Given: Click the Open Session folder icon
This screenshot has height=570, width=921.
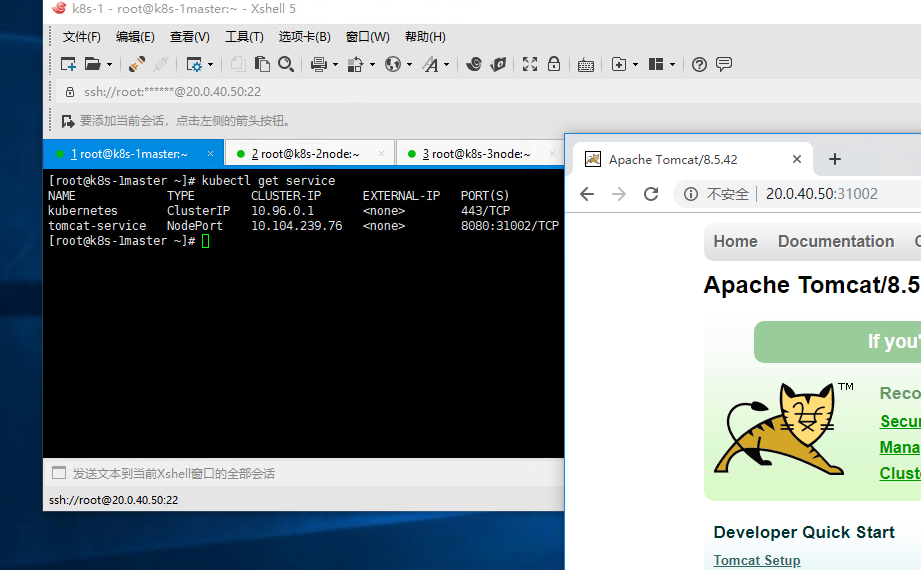Looking at the screenshot, I should pos(93,64).
